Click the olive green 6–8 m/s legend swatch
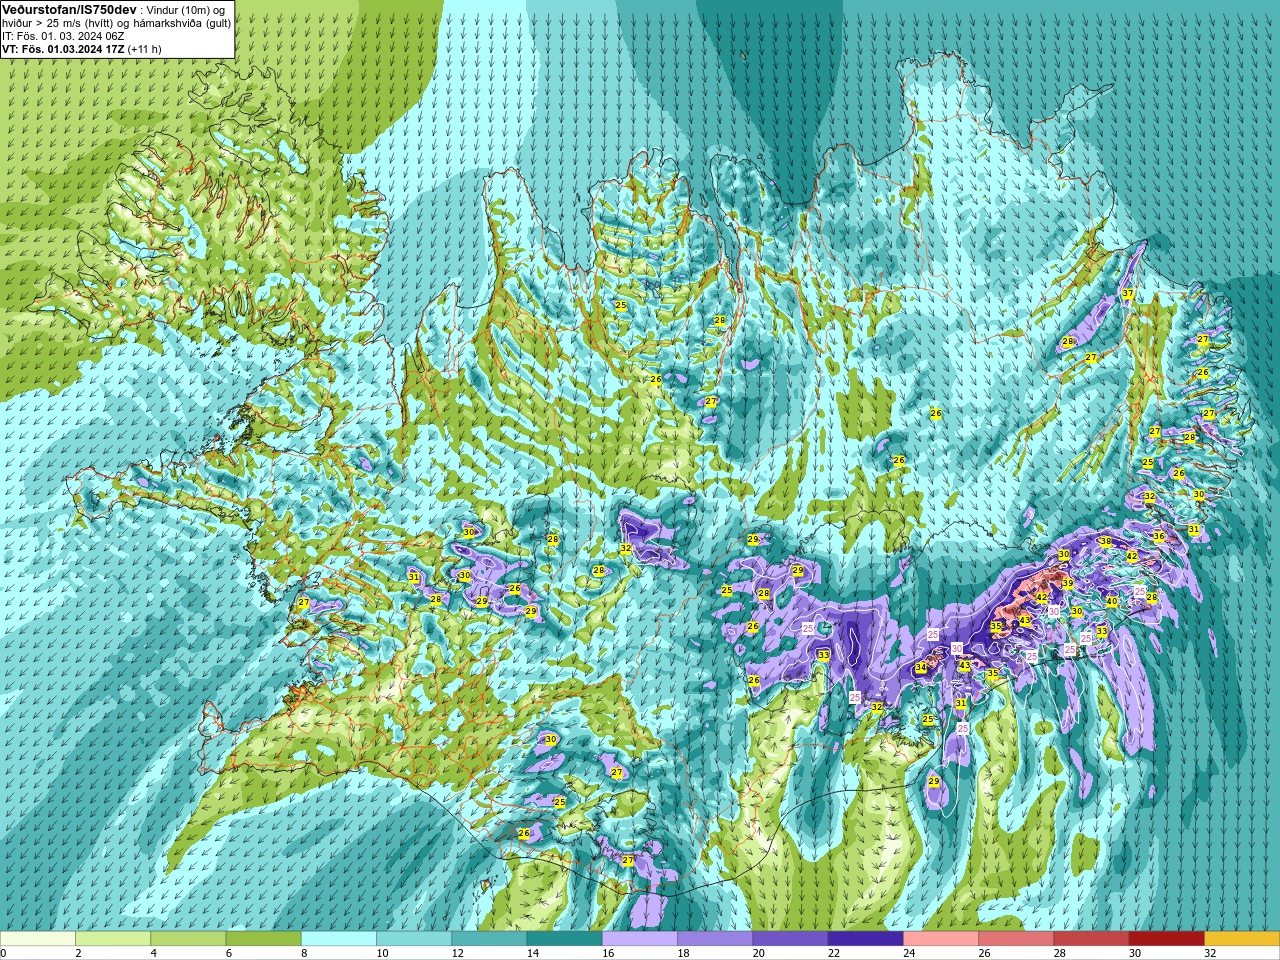The image size is (1280, 960). pyautogui.click(x=263, y=939)
